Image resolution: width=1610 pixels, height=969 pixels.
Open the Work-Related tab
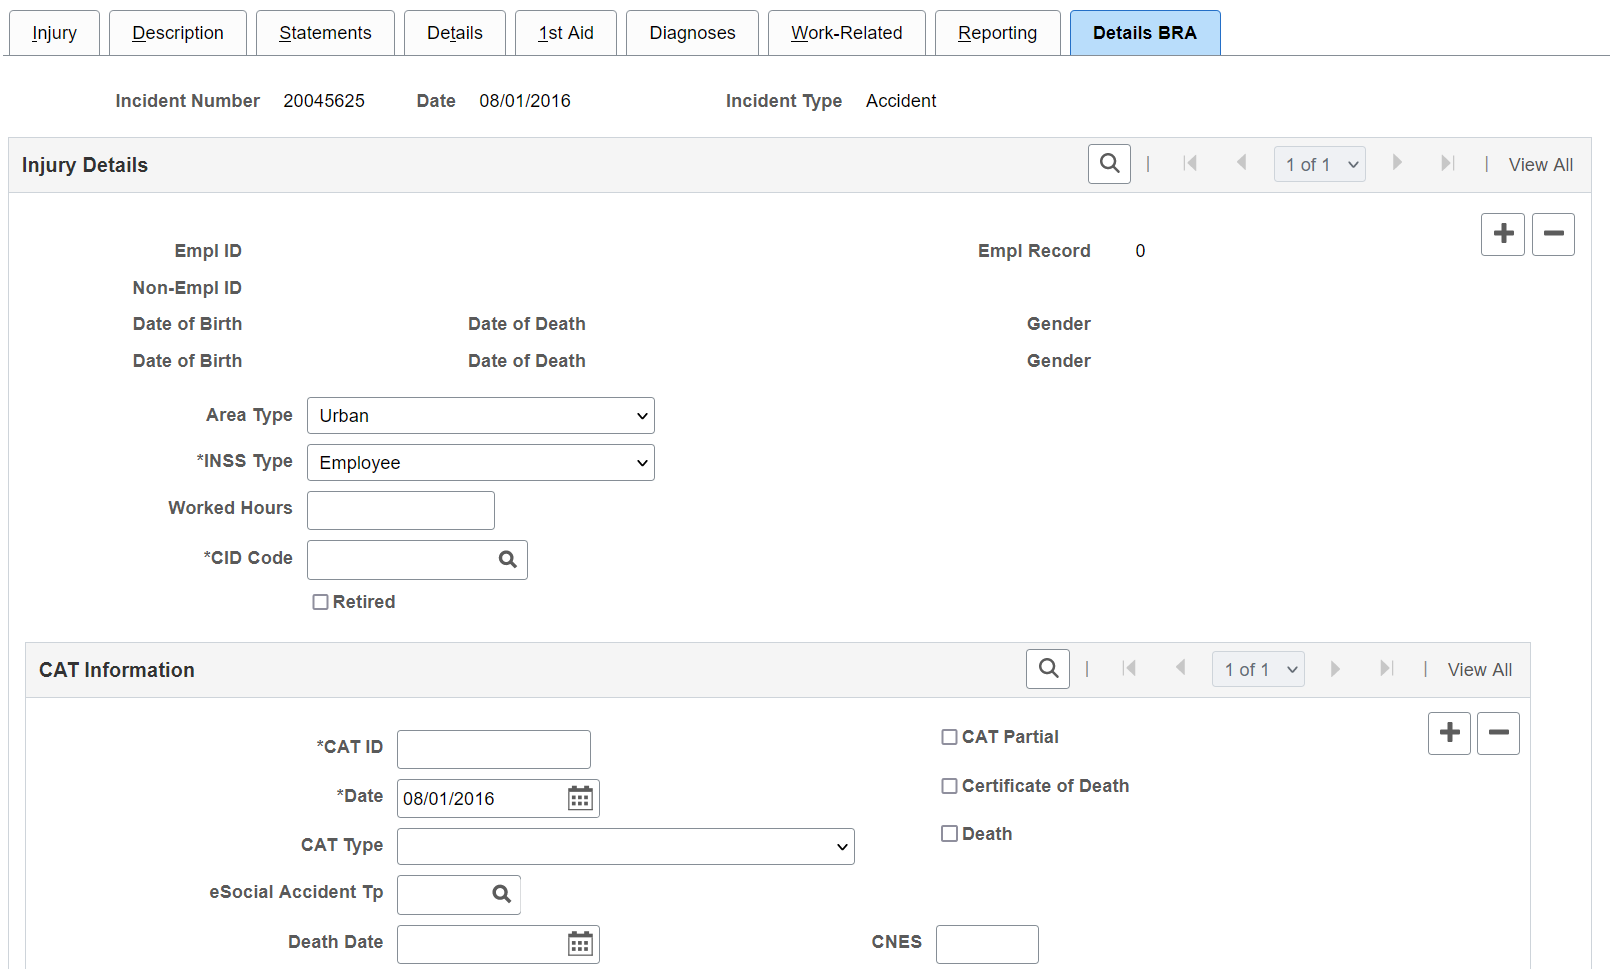click(847, 33)
